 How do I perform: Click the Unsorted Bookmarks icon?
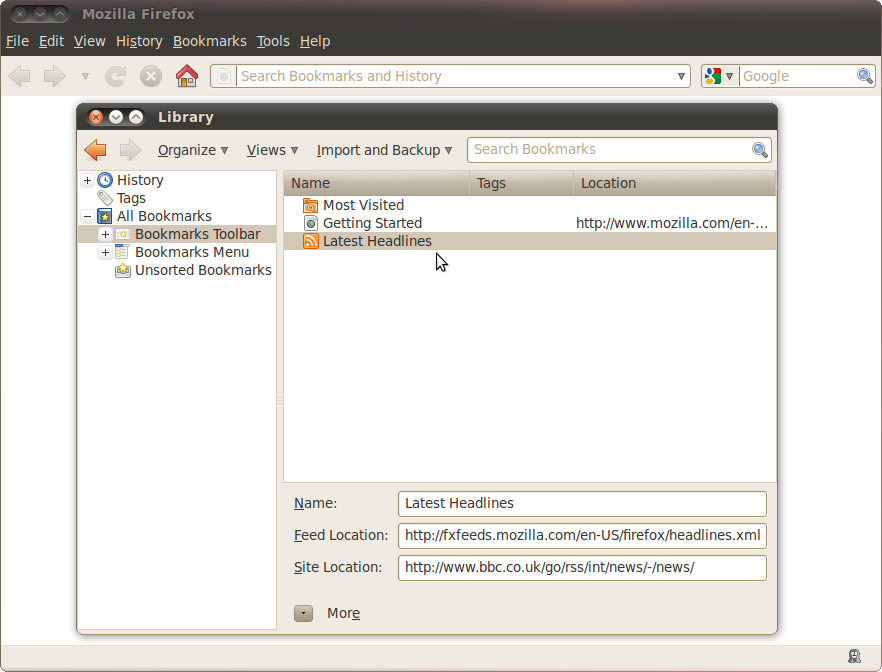[x=123, y=270]
